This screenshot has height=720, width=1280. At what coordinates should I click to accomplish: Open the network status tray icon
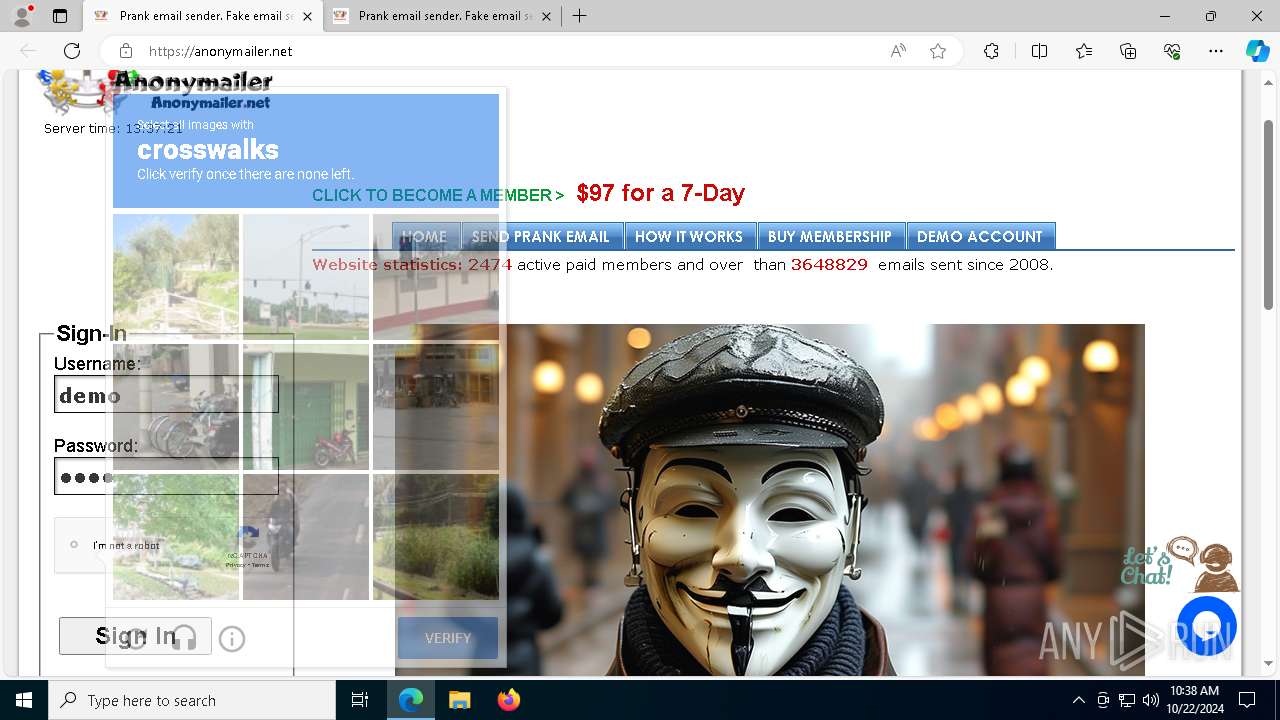click(x=1127, y=700)
